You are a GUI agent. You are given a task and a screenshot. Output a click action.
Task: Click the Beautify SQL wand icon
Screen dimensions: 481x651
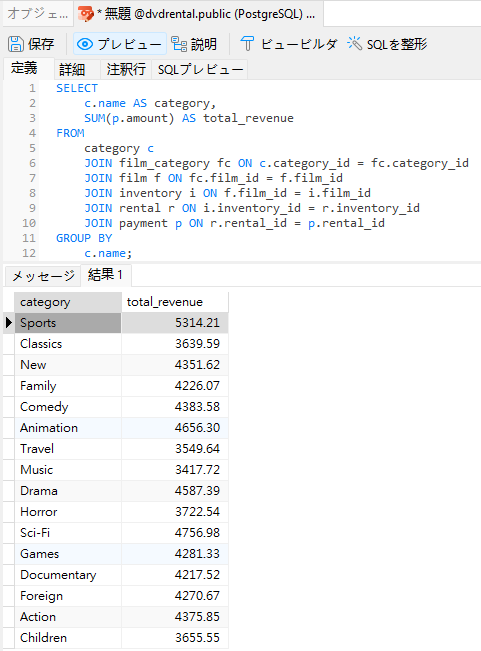pos(354,43)
